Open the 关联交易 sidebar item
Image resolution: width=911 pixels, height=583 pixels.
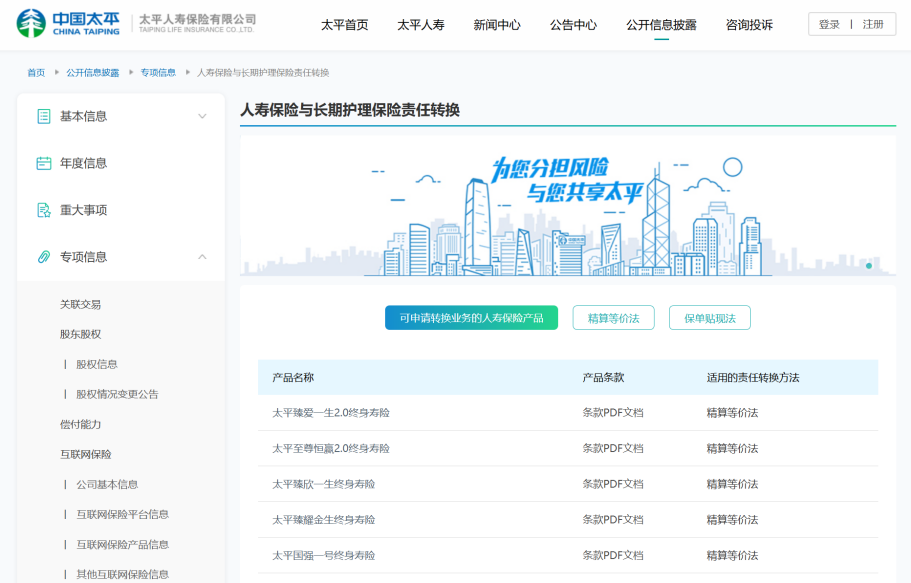pyautogui.click(x=80, y=304)
